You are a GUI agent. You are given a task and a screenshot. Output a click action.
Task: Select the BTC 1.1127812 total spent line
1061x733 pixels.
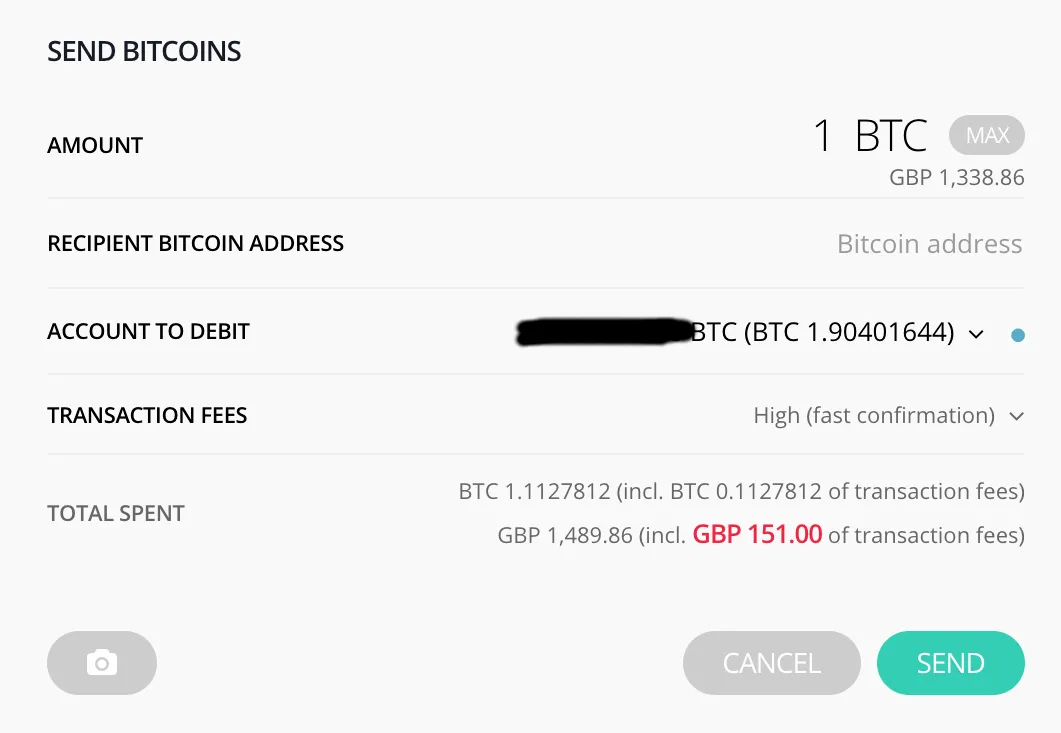coord(741,491)
